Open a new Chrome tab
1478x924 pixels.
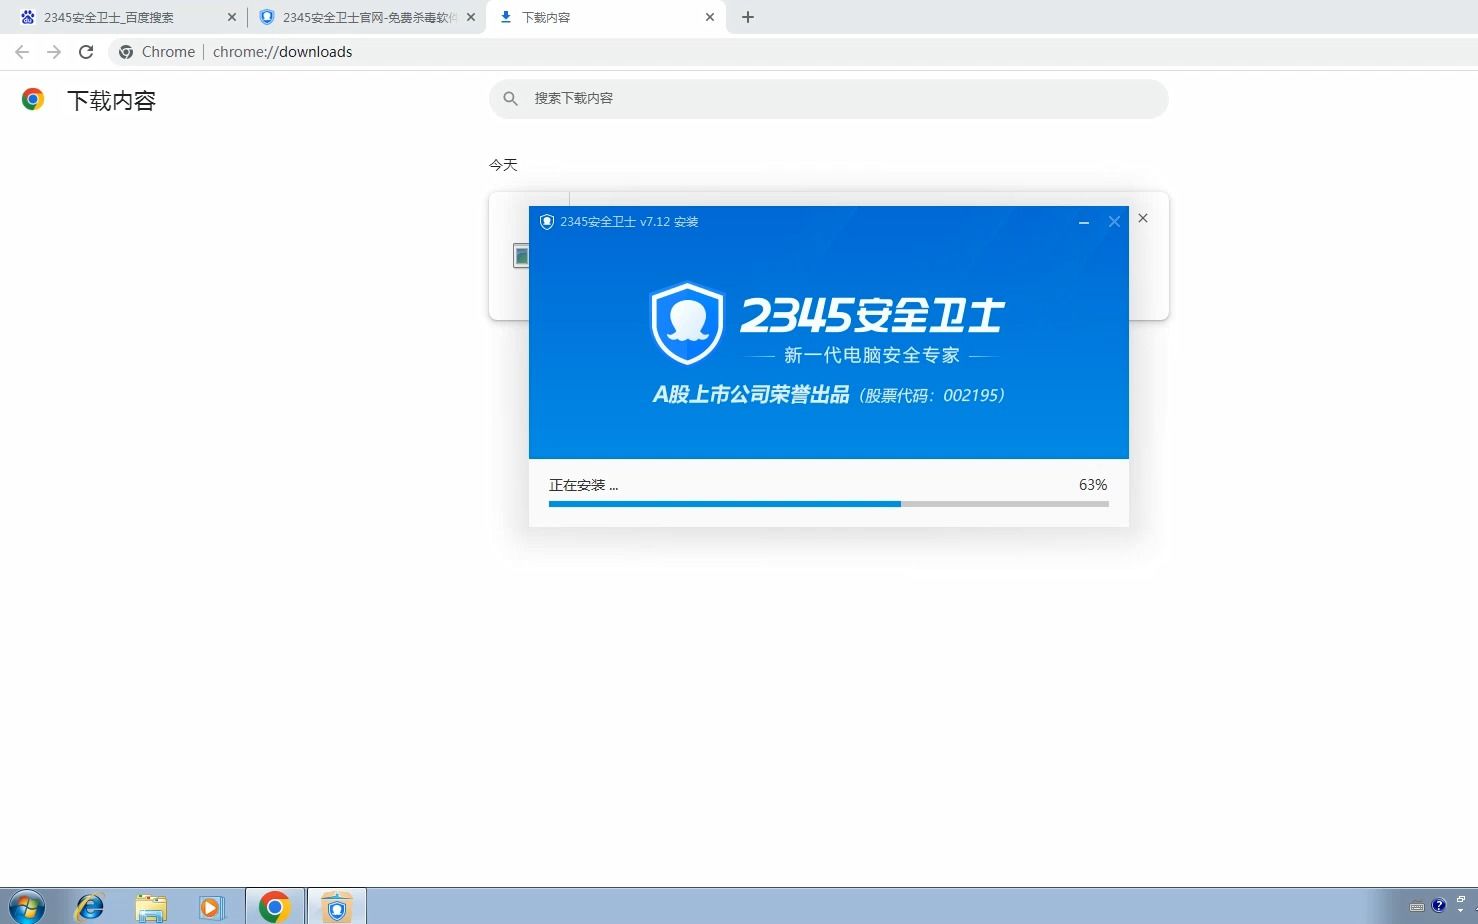pos(748,17)
